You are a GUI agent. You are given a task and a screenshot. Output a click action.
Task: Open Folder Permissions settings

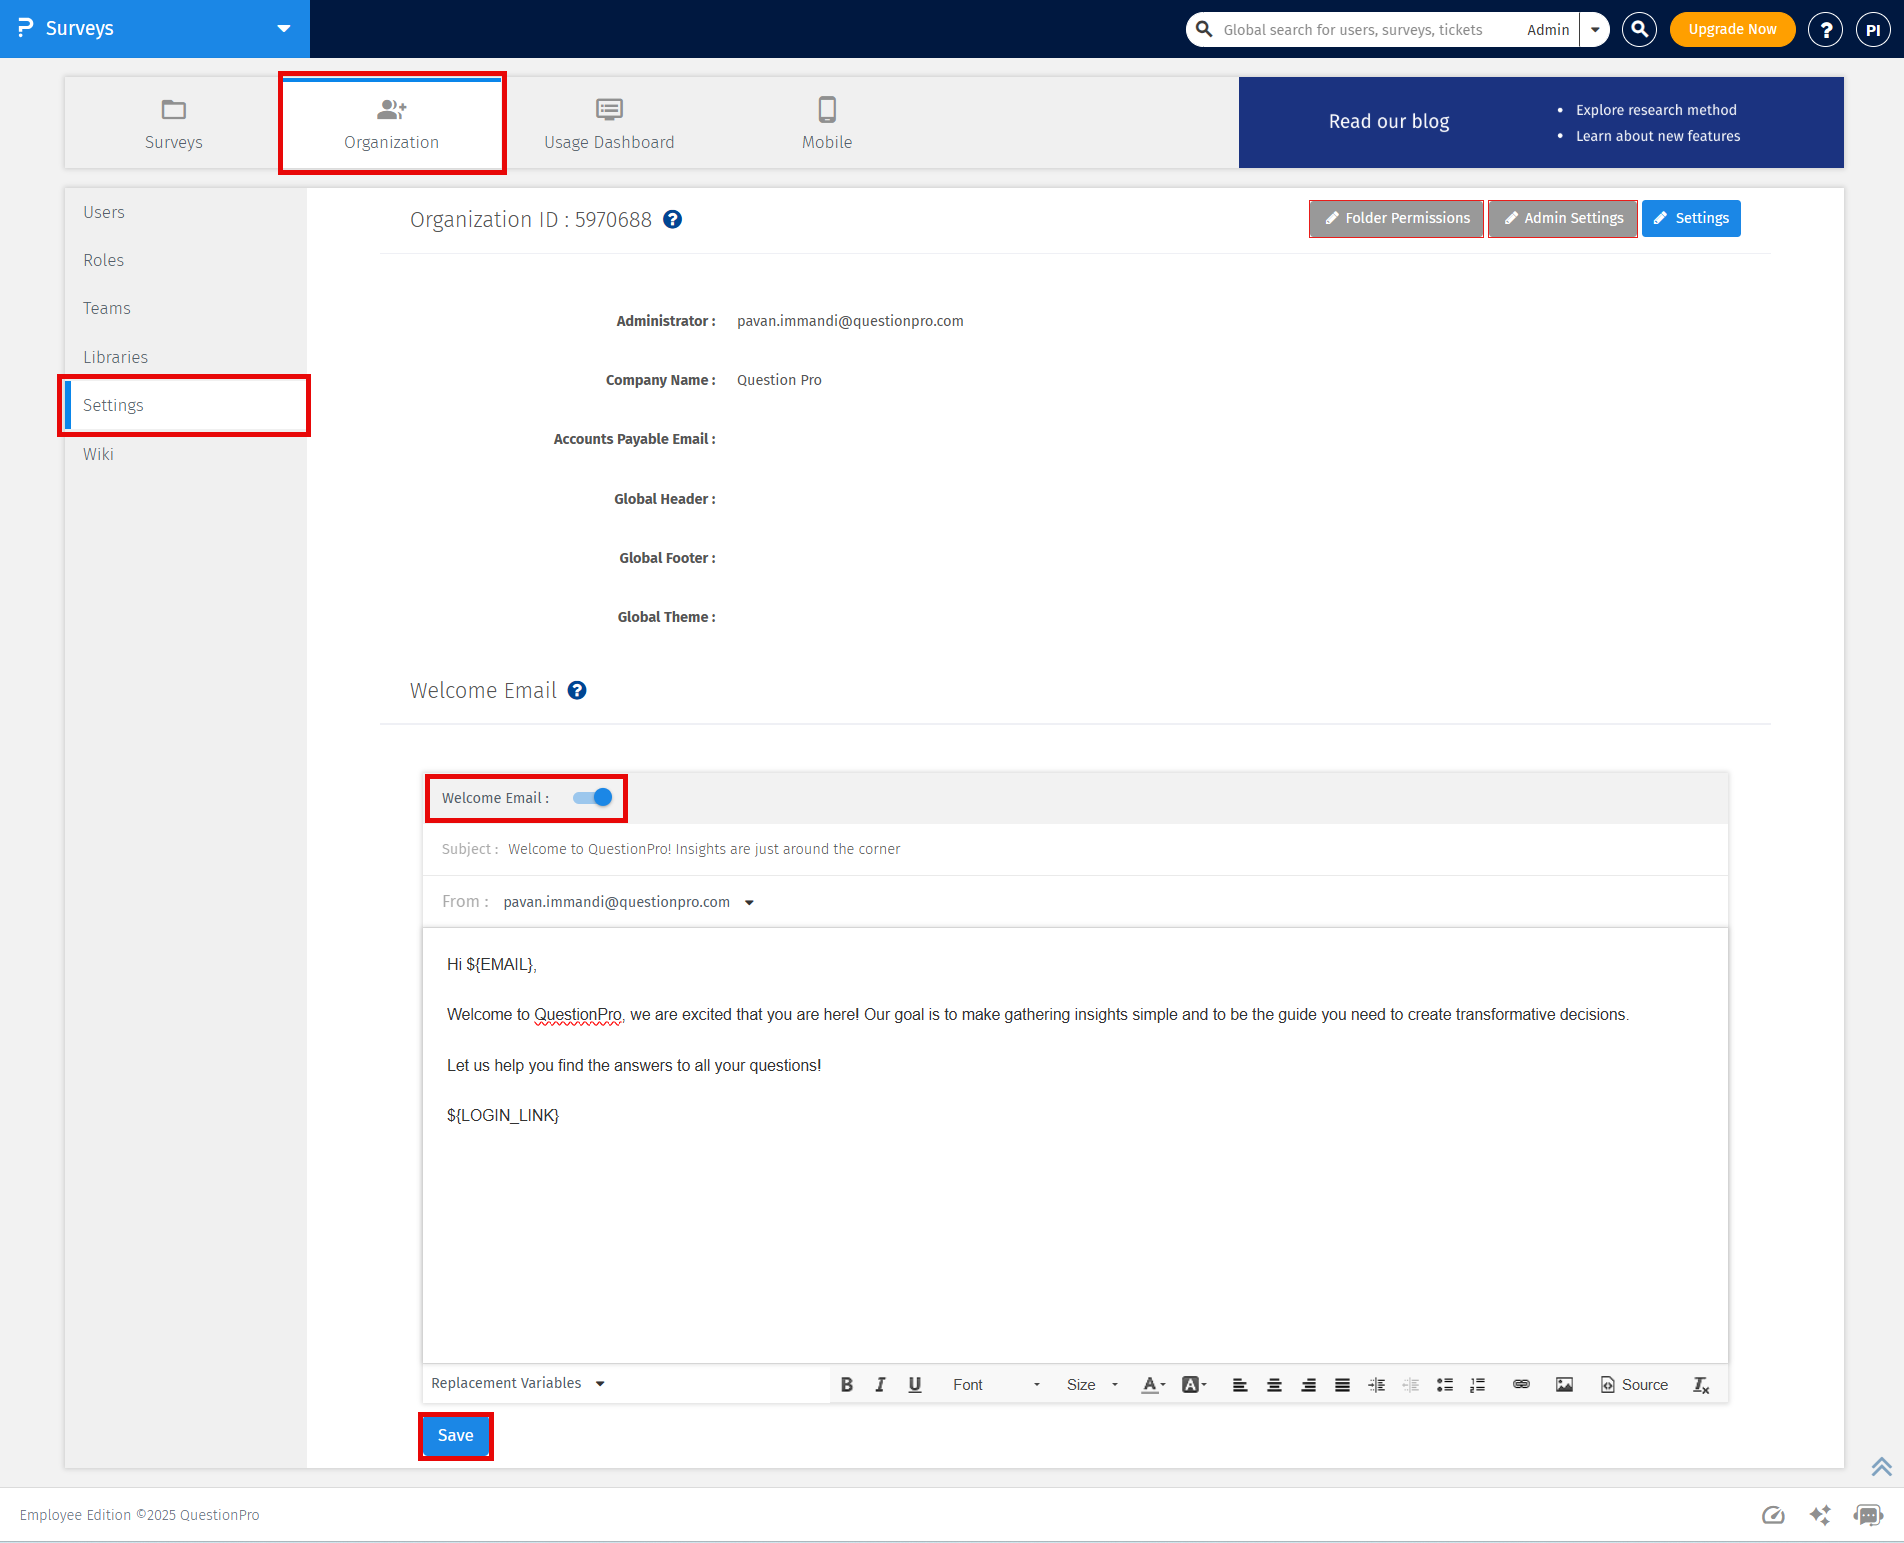pos(1396,218)
